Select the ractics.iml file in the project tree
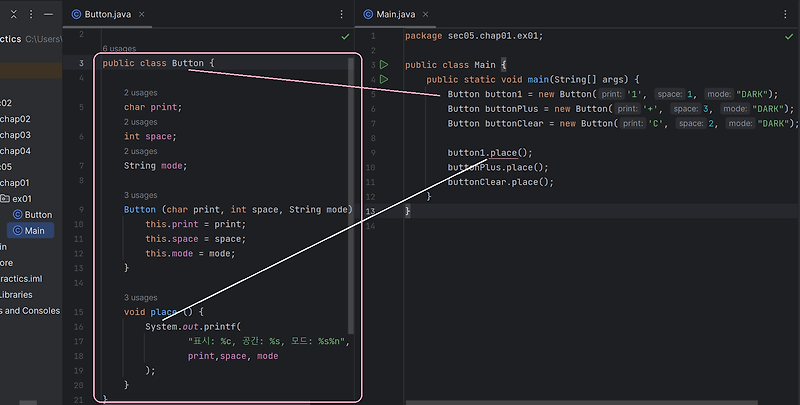Screen dimensions: 800x405 click(x=21, y=279)
